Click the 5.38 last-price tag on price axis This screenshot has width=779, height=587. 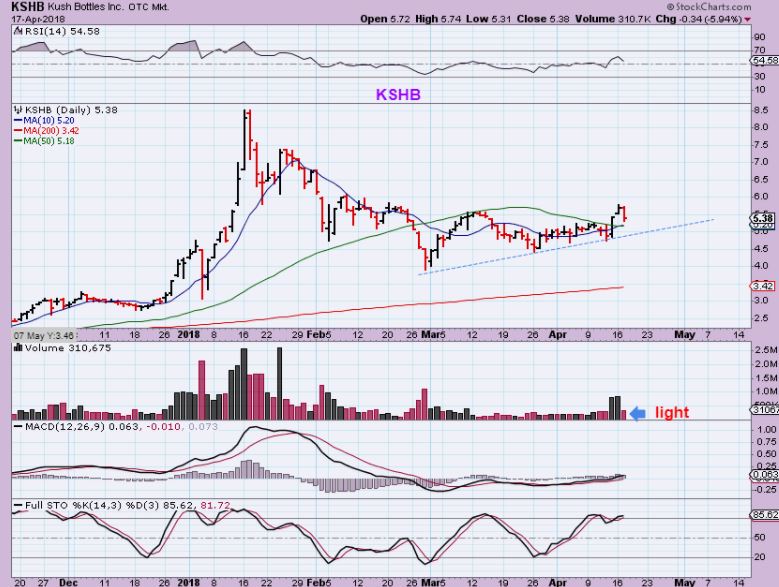point(763,219)
